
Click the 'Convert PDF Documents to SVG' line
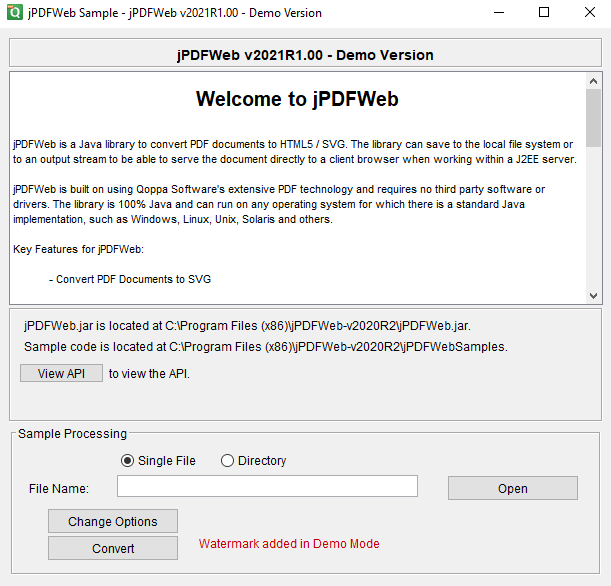(130, 279)
